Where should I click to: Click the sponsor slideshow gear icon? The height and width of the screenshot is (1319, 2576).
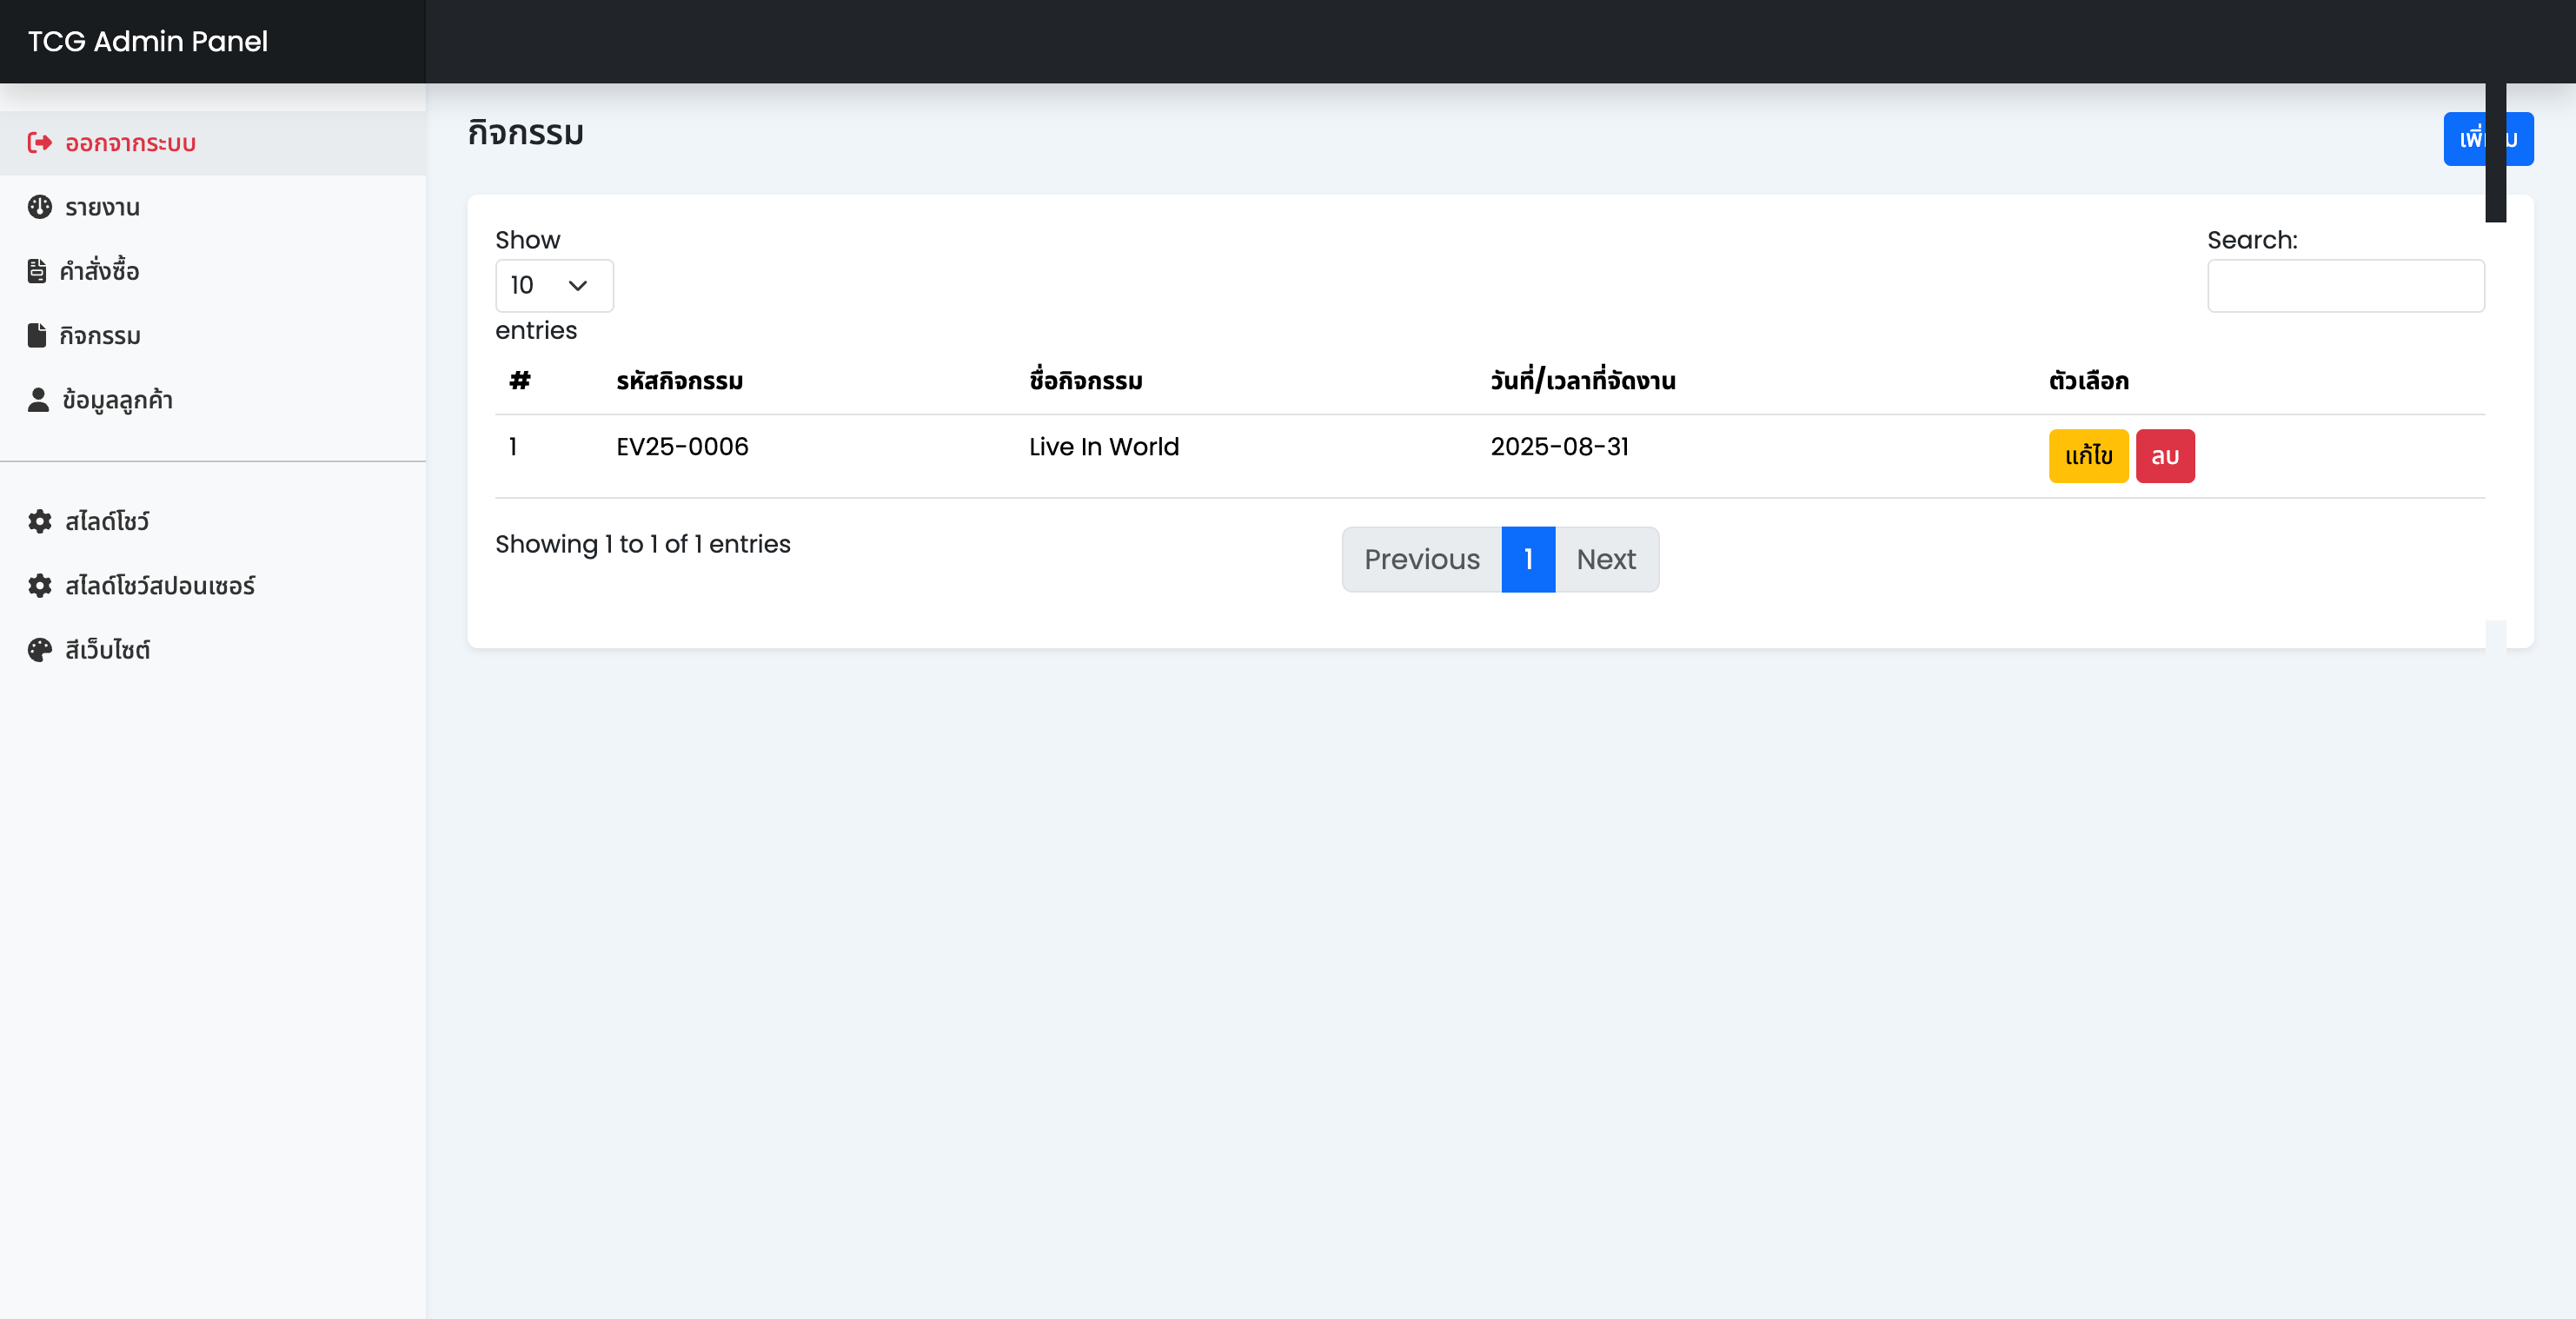point(39,585)
